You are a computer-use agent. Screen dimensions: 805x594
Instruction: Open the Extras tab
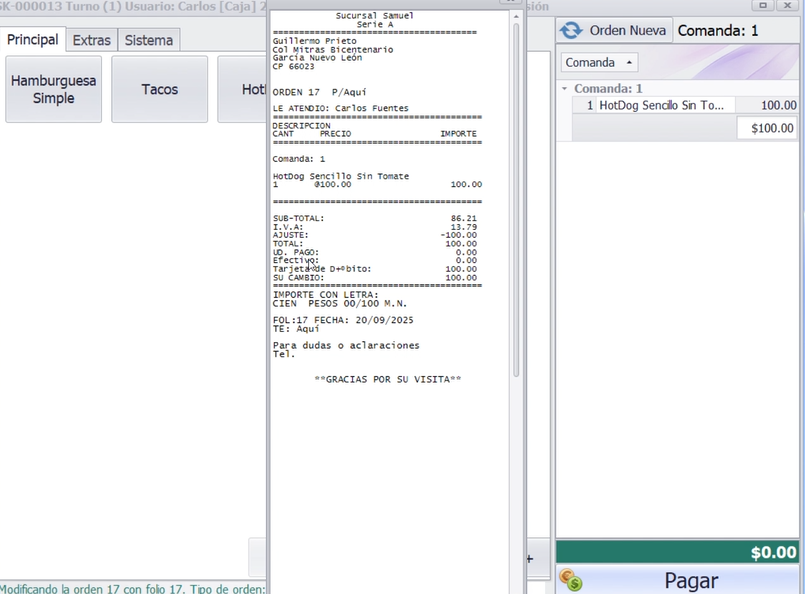[x=92, y=40]
